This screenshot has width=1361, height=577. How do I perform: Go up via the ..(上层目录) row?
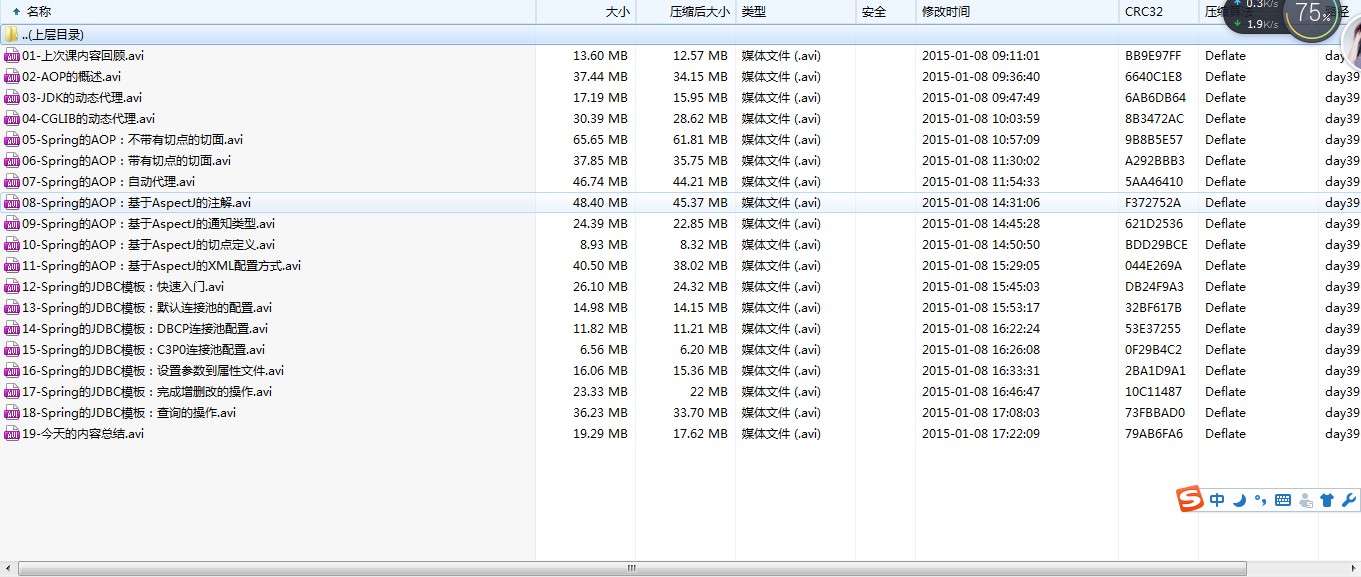(x=680, y=35)
